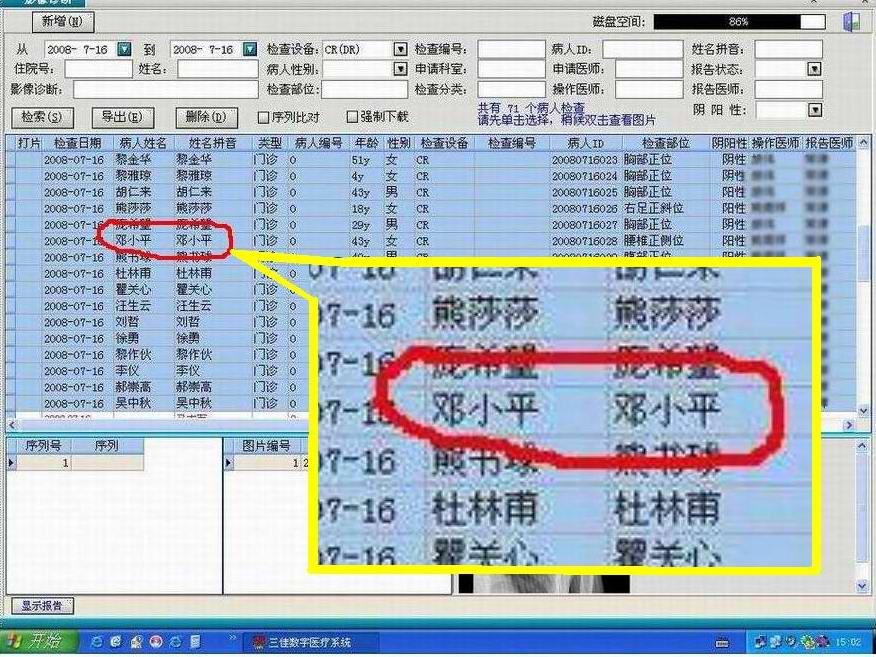Click the 检索(S) search button

click(41, 117)
